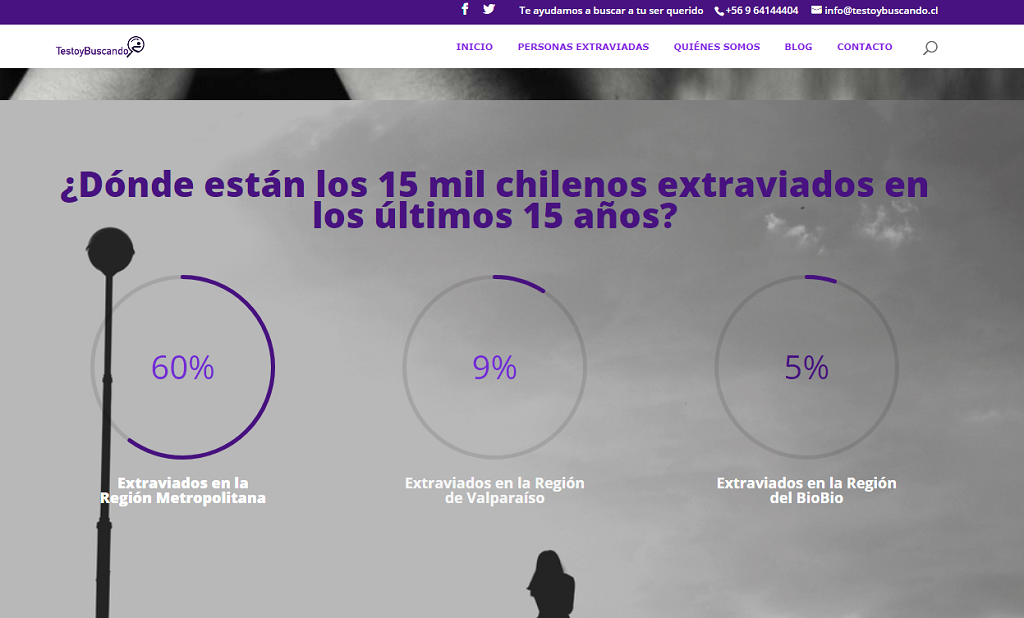Go to the INICIO menu item
The width and height of the screenshot is (1024, 618).
(x=474, y=47)
